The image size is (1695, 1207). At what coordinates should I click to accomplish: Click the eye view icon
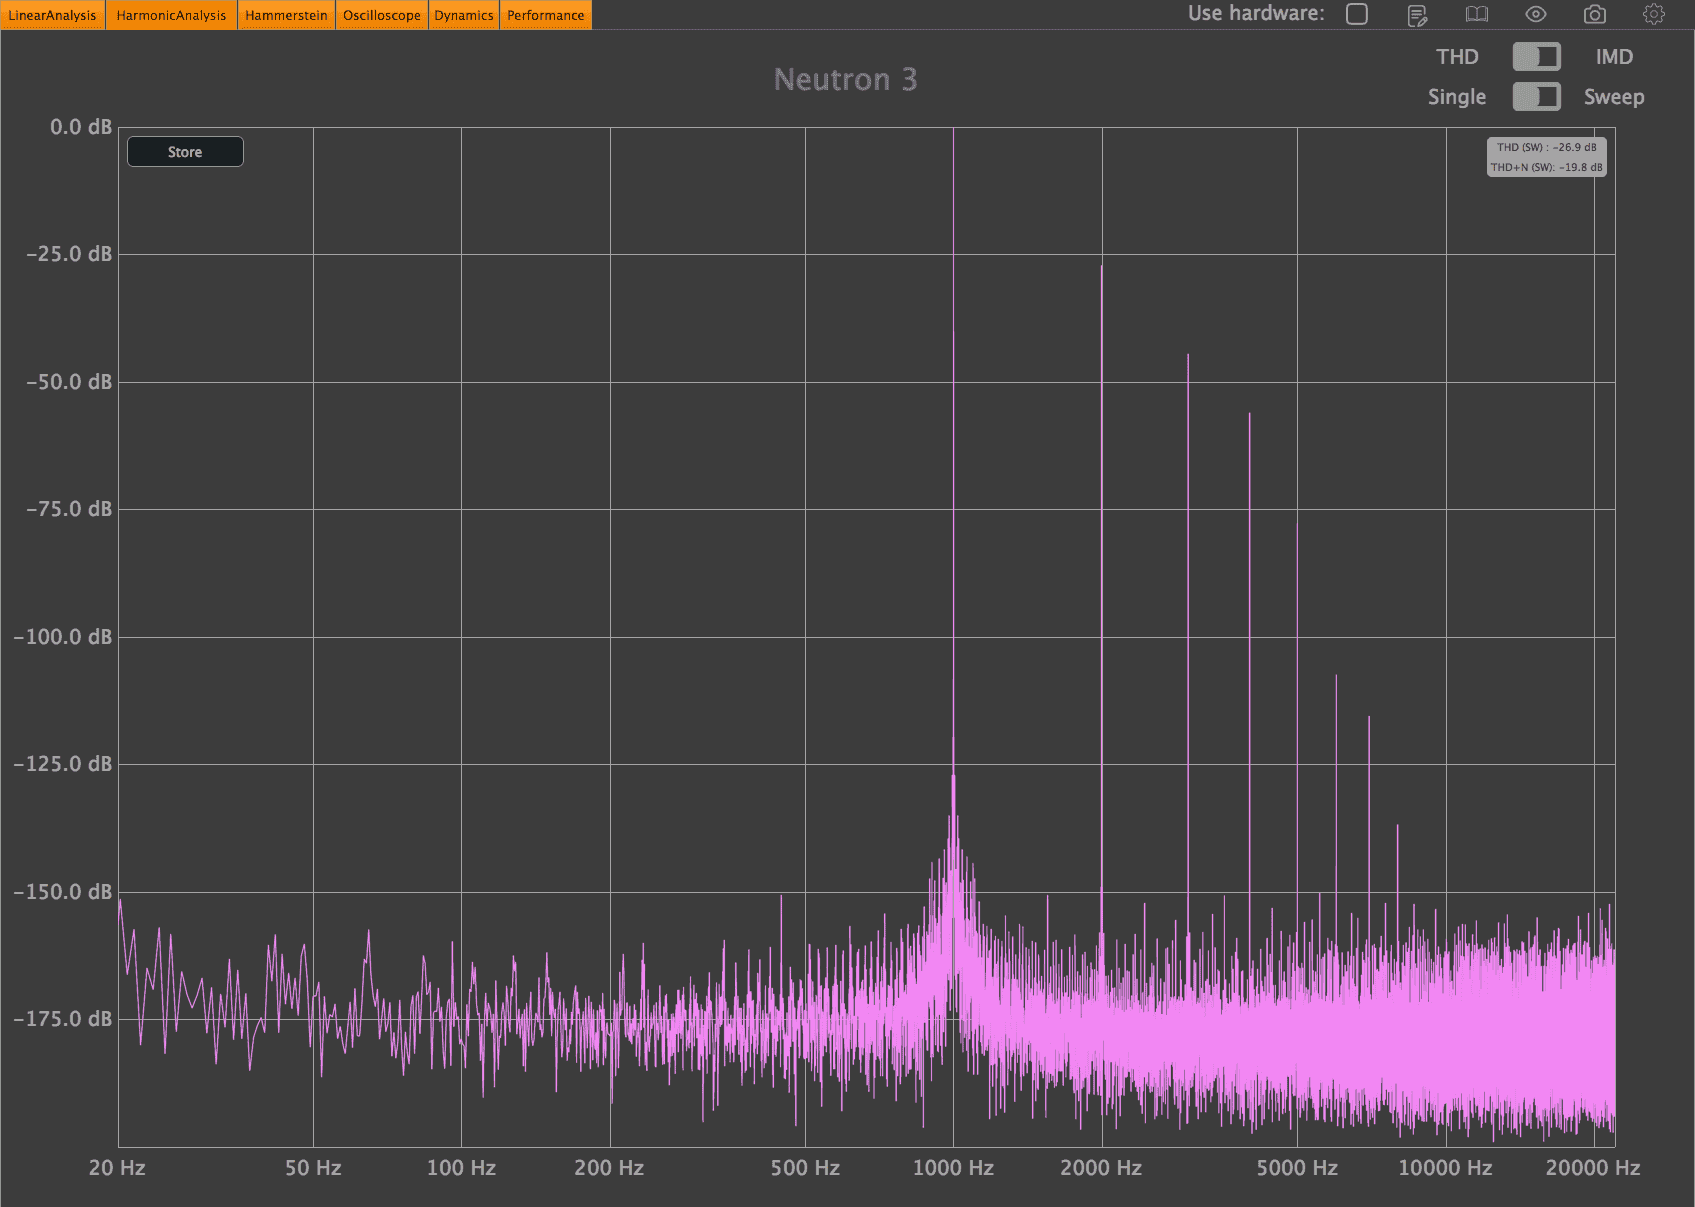(1536, 15)
